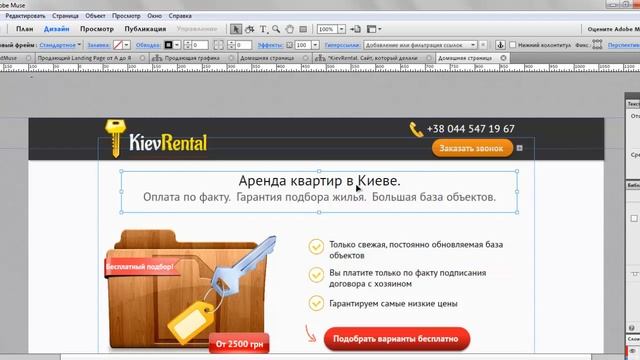Switch to the Публикация mode
Viewport: 640px width, 360px height.
145,29
